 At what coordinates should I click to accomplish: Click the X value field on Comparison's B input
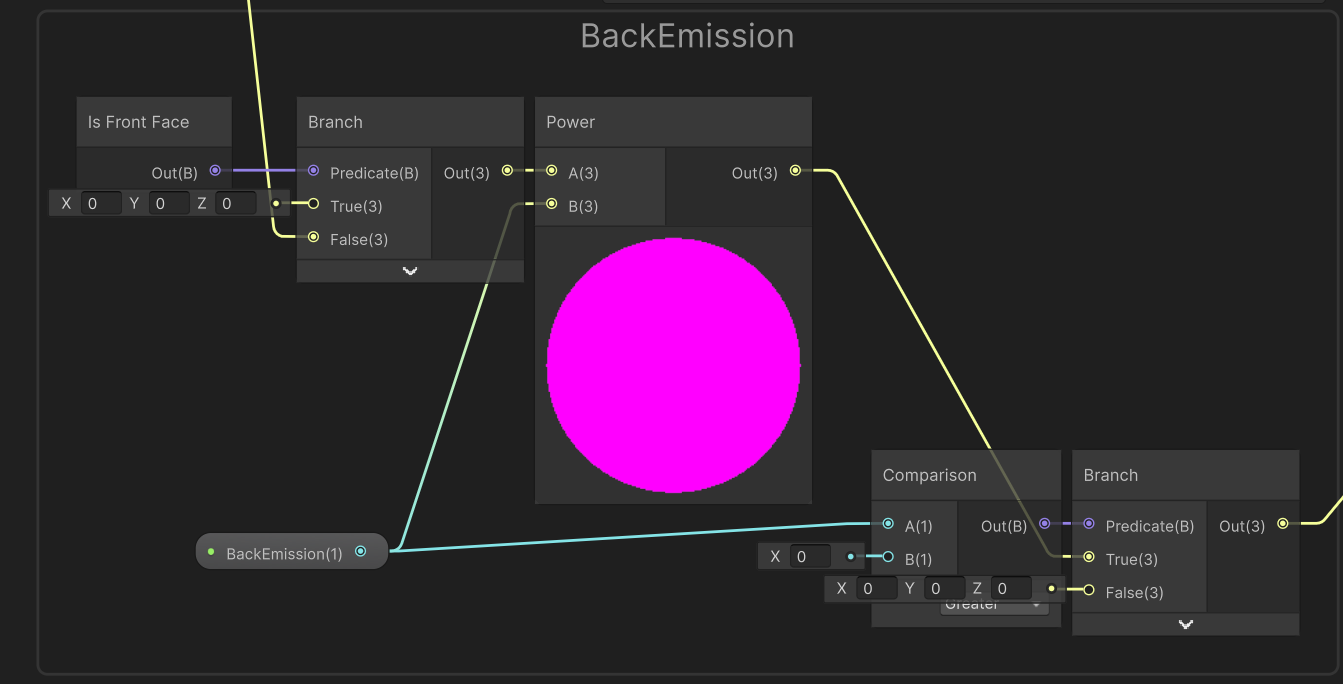pyautogui.click(x=812, y=556)
